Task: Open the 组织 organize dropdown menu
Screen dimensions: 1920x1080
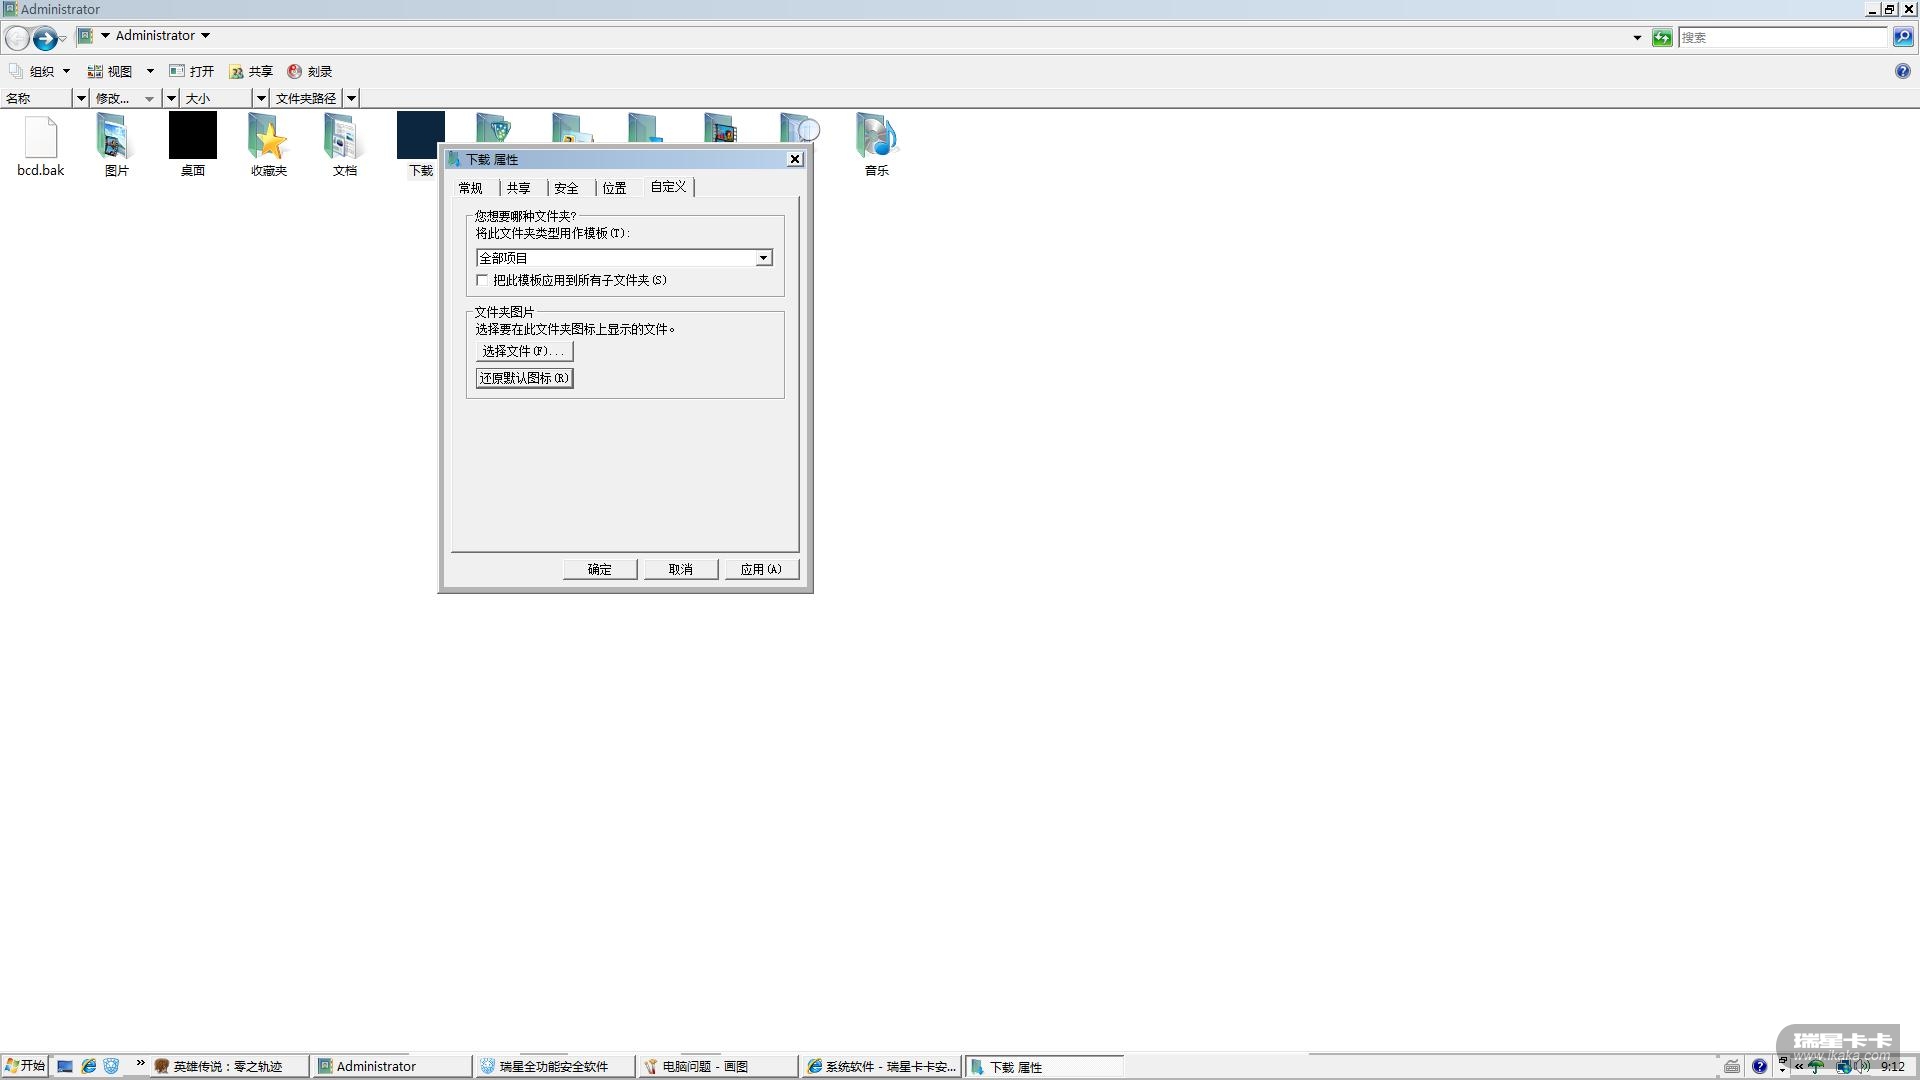Action: [41, 71]
